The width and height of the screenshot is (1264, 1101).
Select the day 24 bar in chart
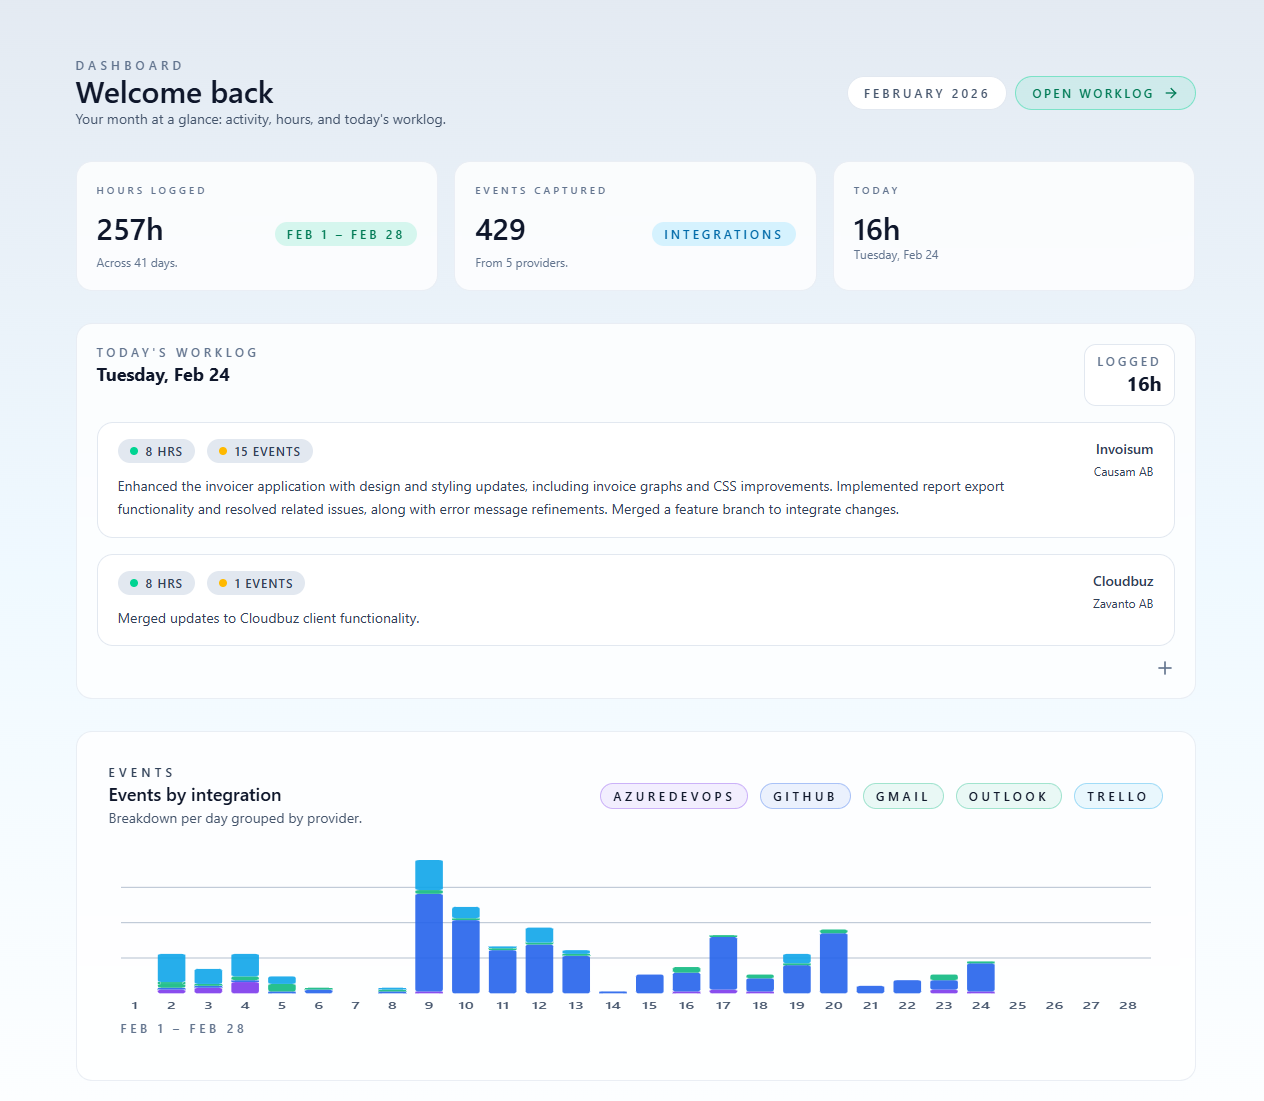981,977
